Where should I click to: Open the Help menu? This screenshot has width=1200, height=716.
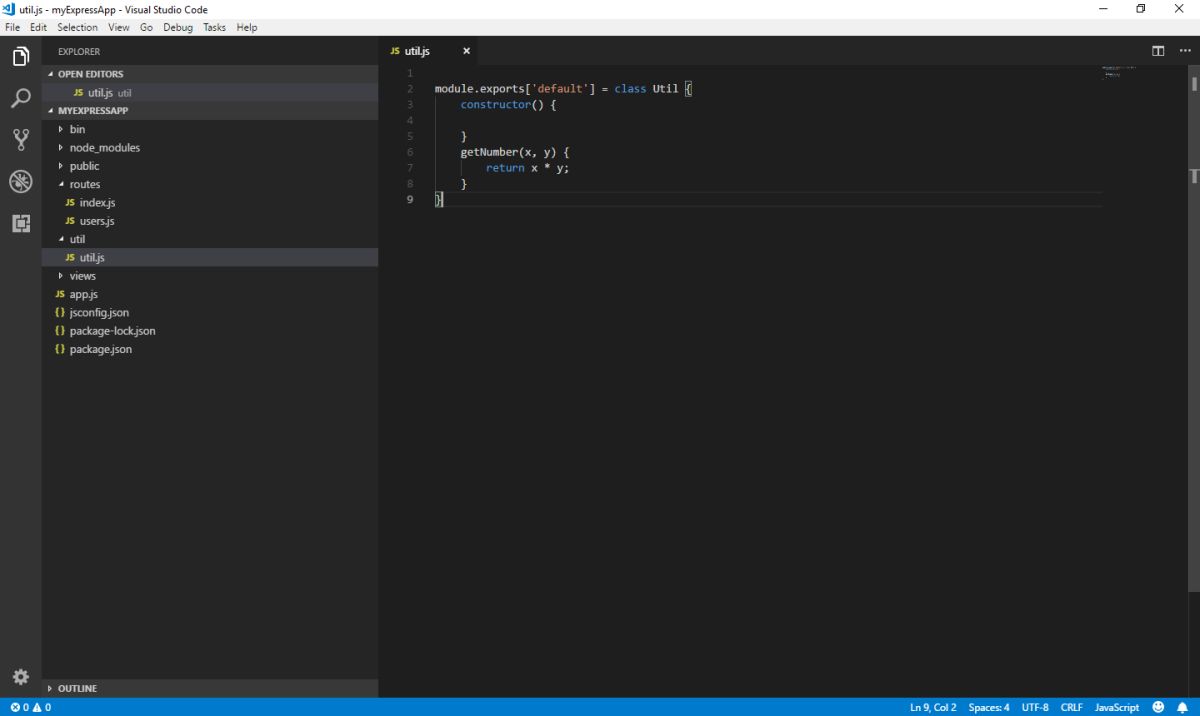coord(247,27)
